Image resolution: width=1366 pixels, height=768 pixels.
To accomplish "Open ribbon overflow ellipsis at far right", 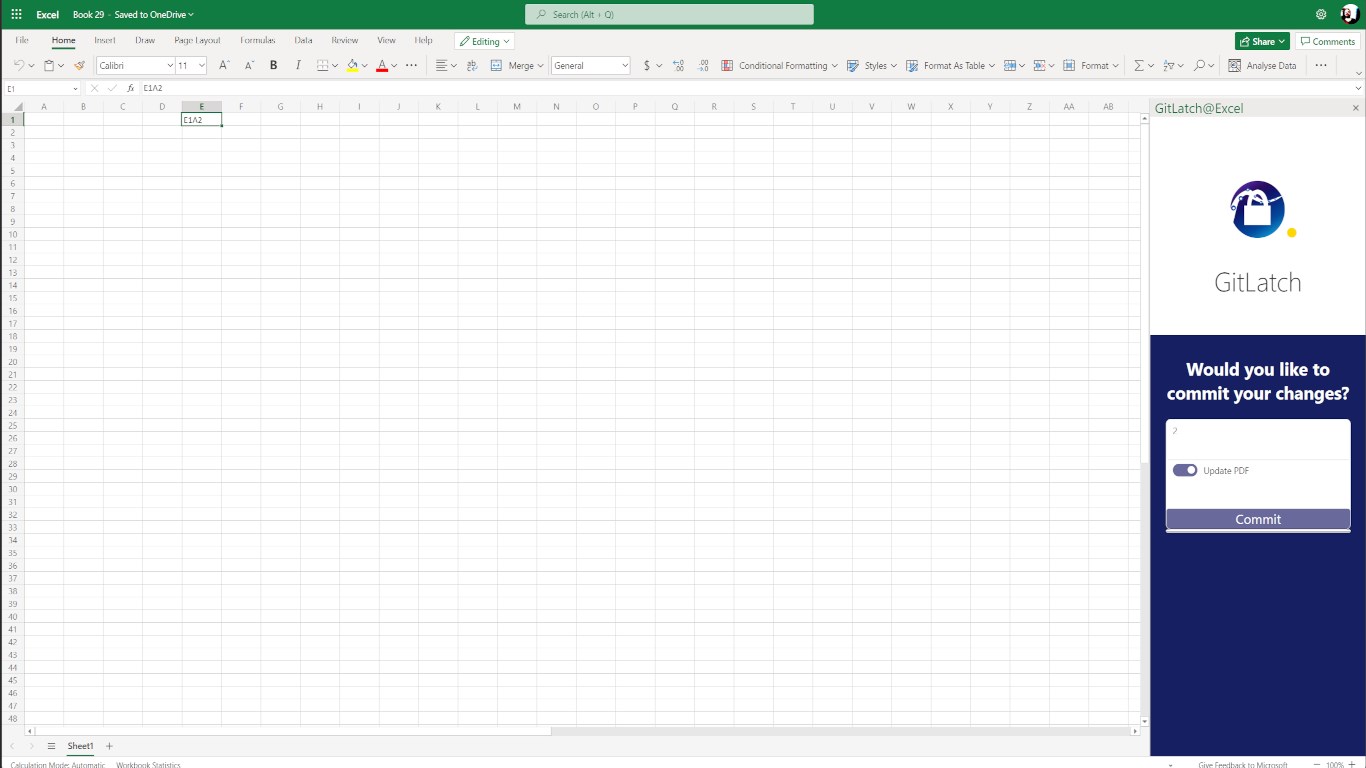I will tap(1321, 65).
